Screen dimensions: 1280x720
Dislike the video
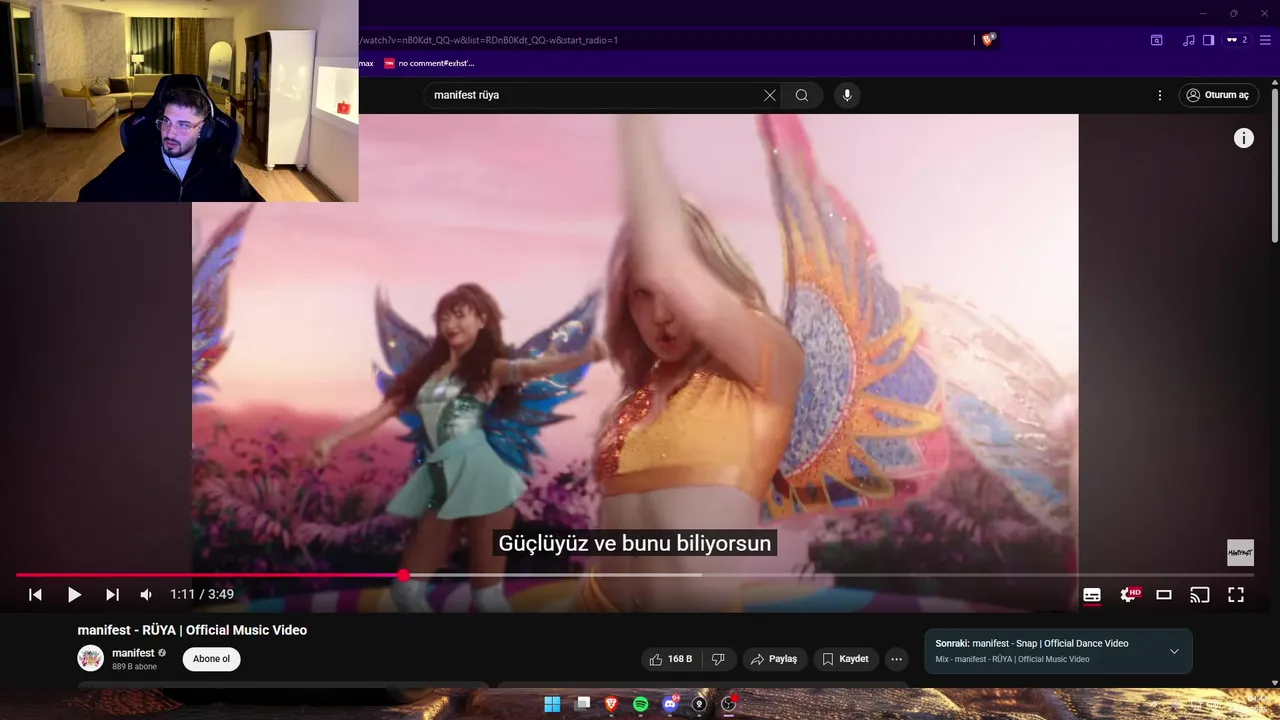coord(718,659)
